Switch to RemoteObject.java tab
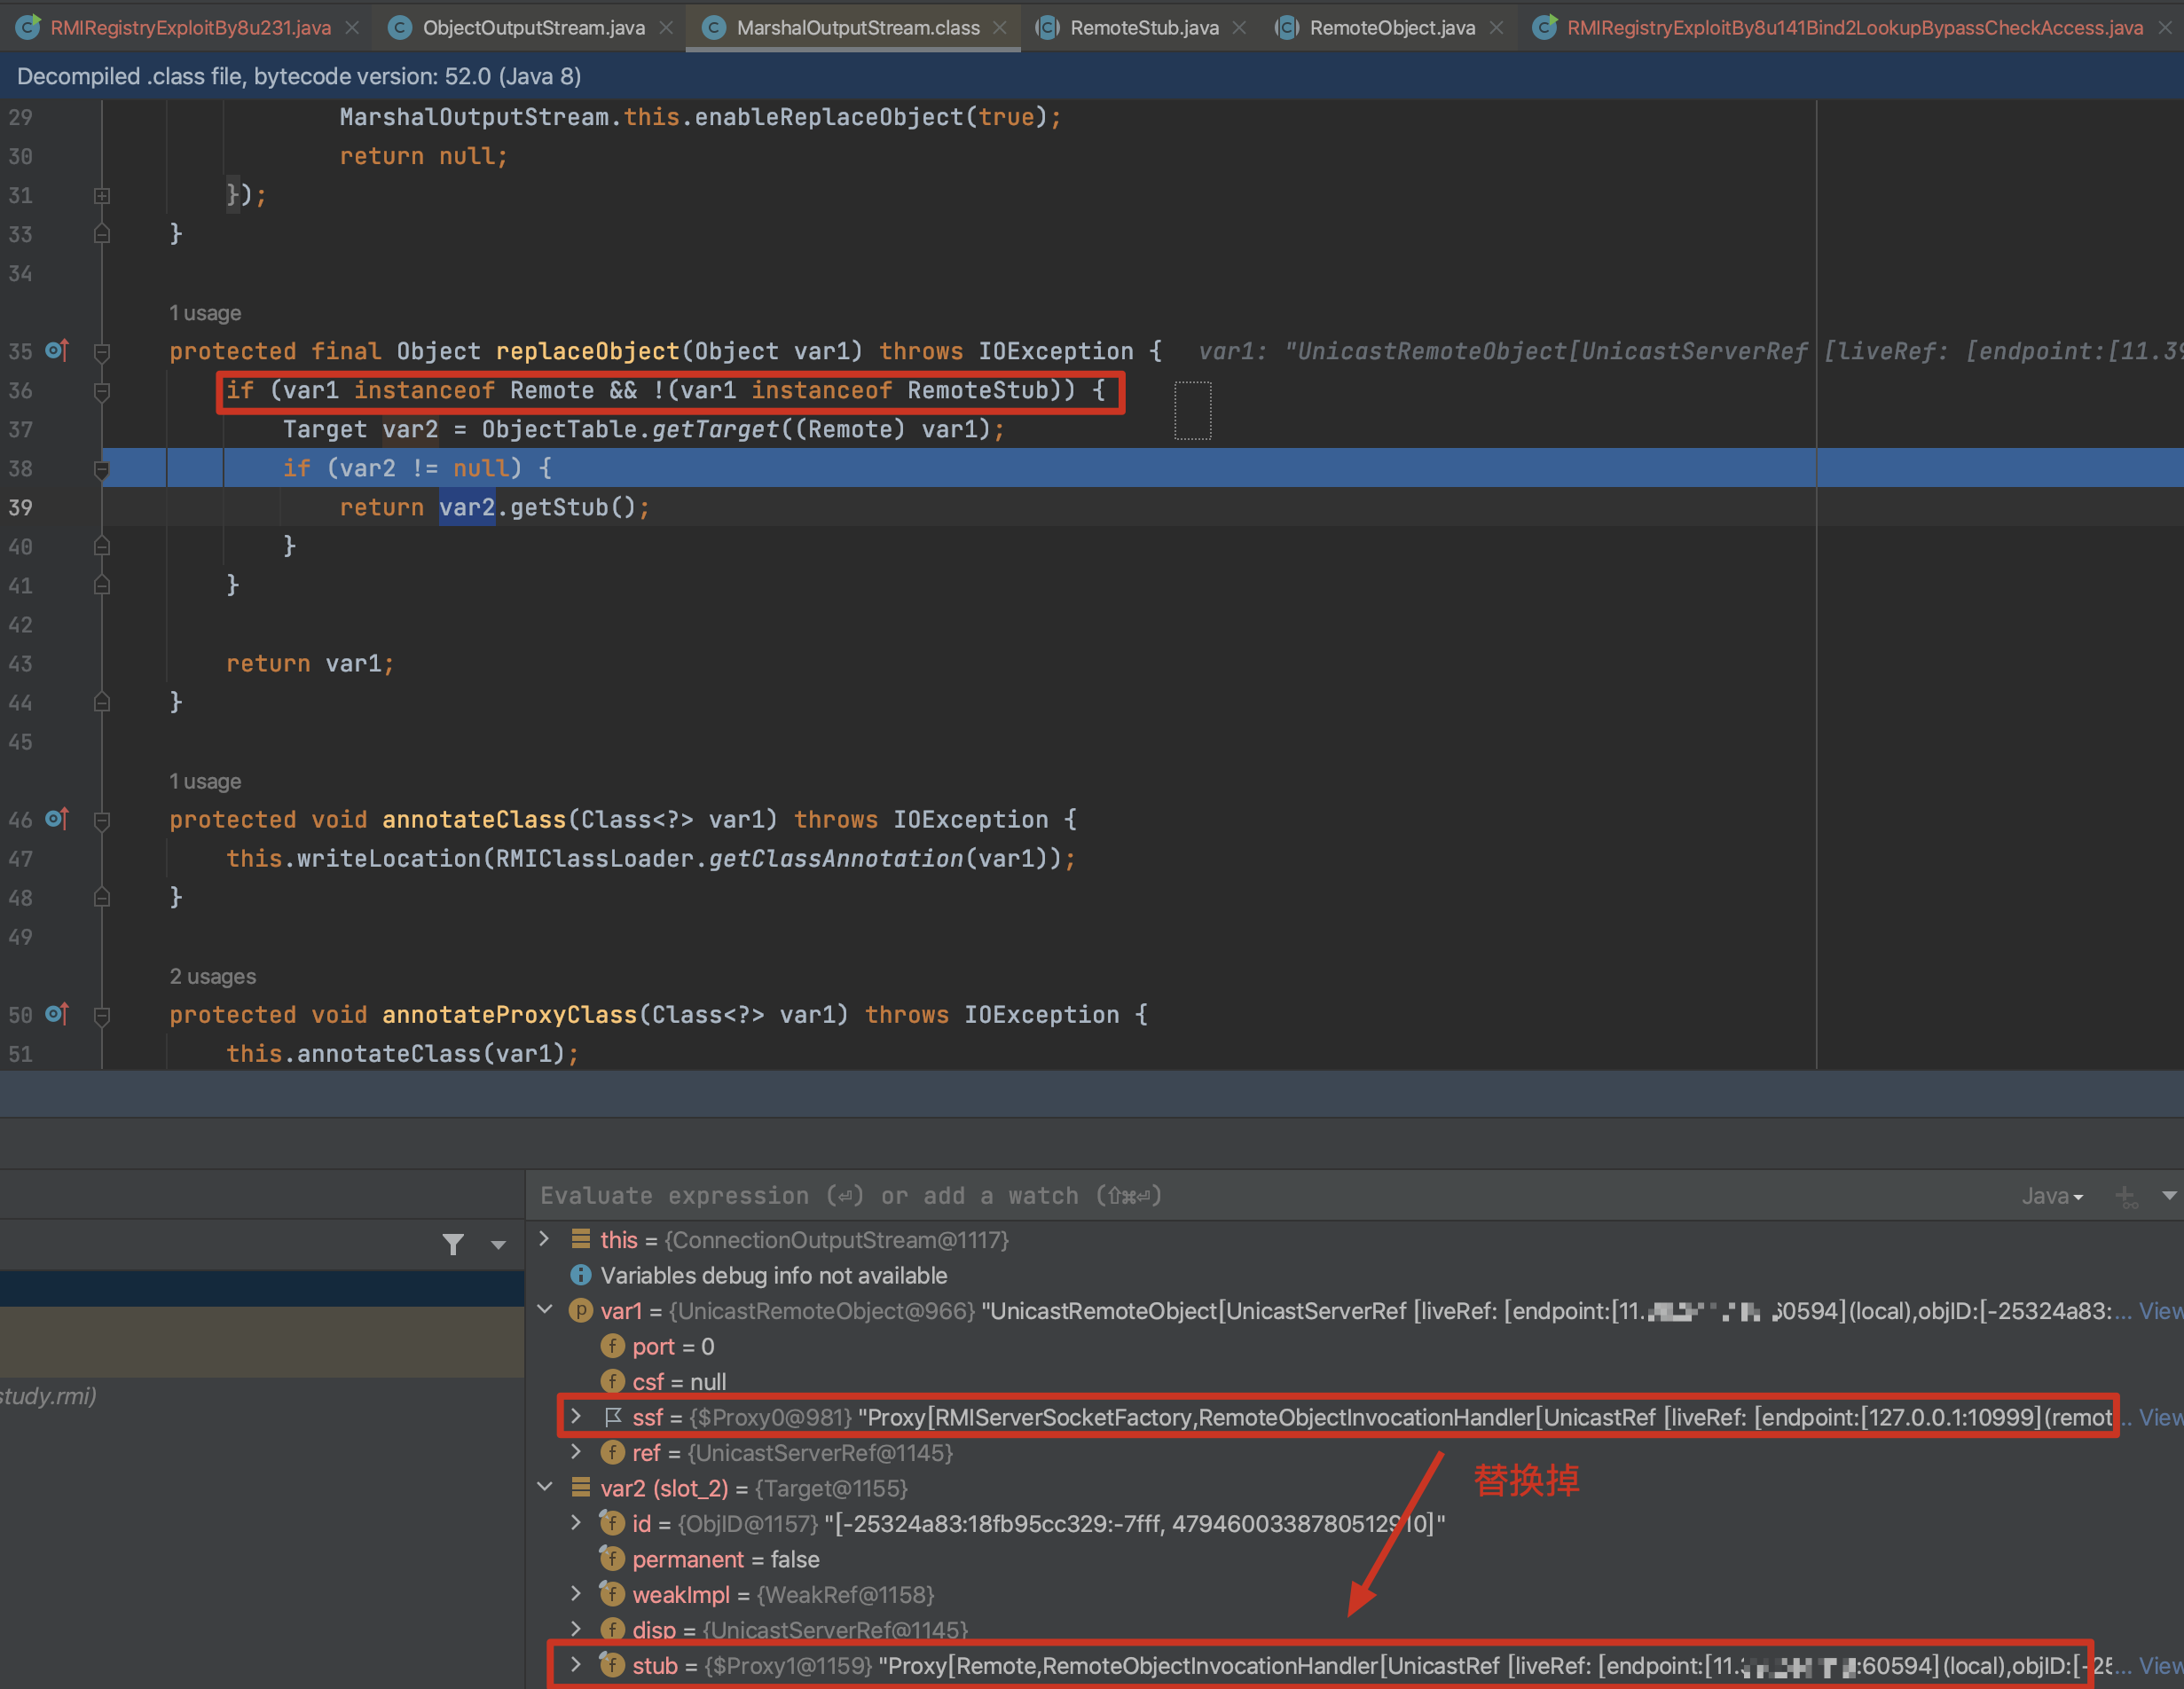The height and width of the screenshot is (1689, 2184). [1392, 27]
